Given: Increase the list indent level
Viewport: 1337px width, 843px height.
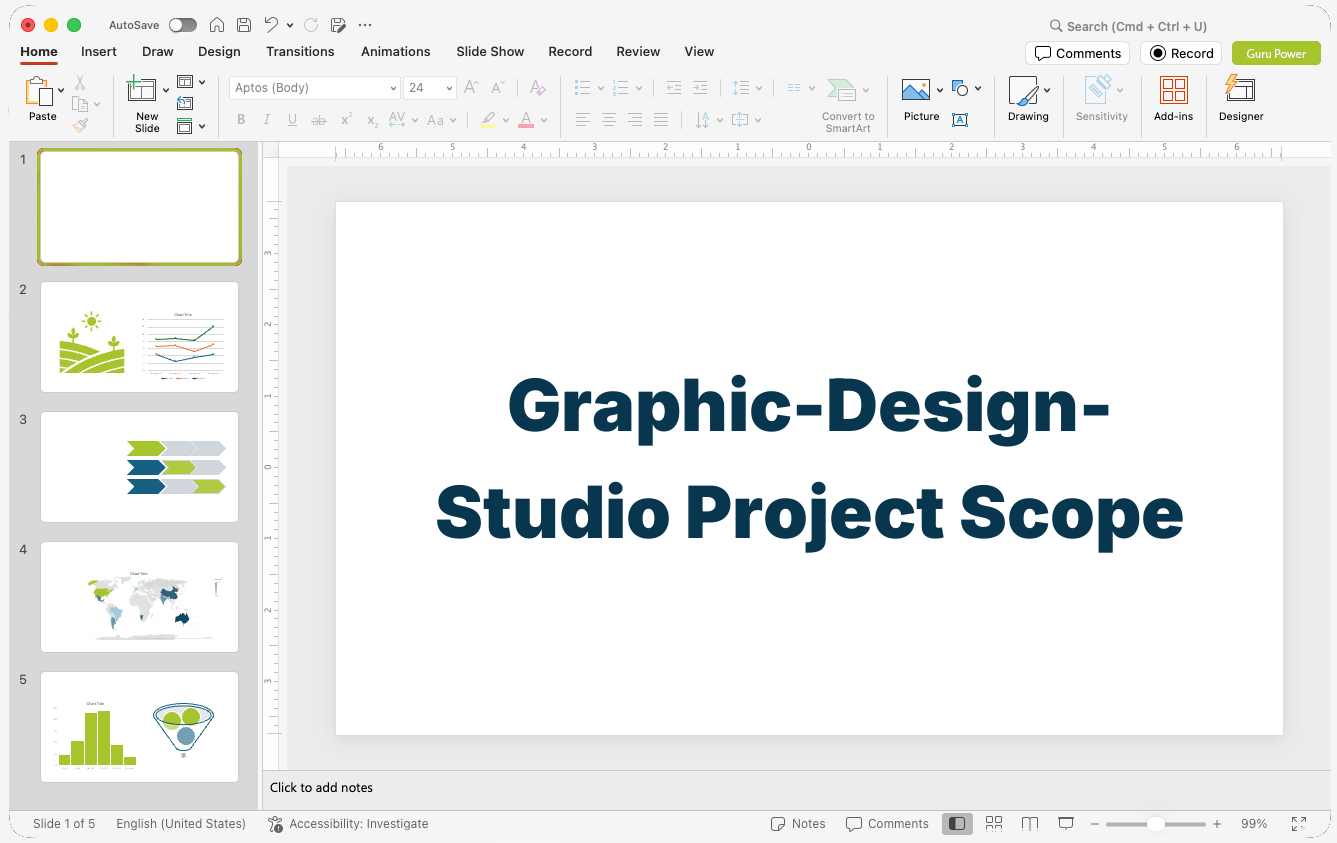Looking at the screenshot, I should pyautogui.click(x=700, y=88).
